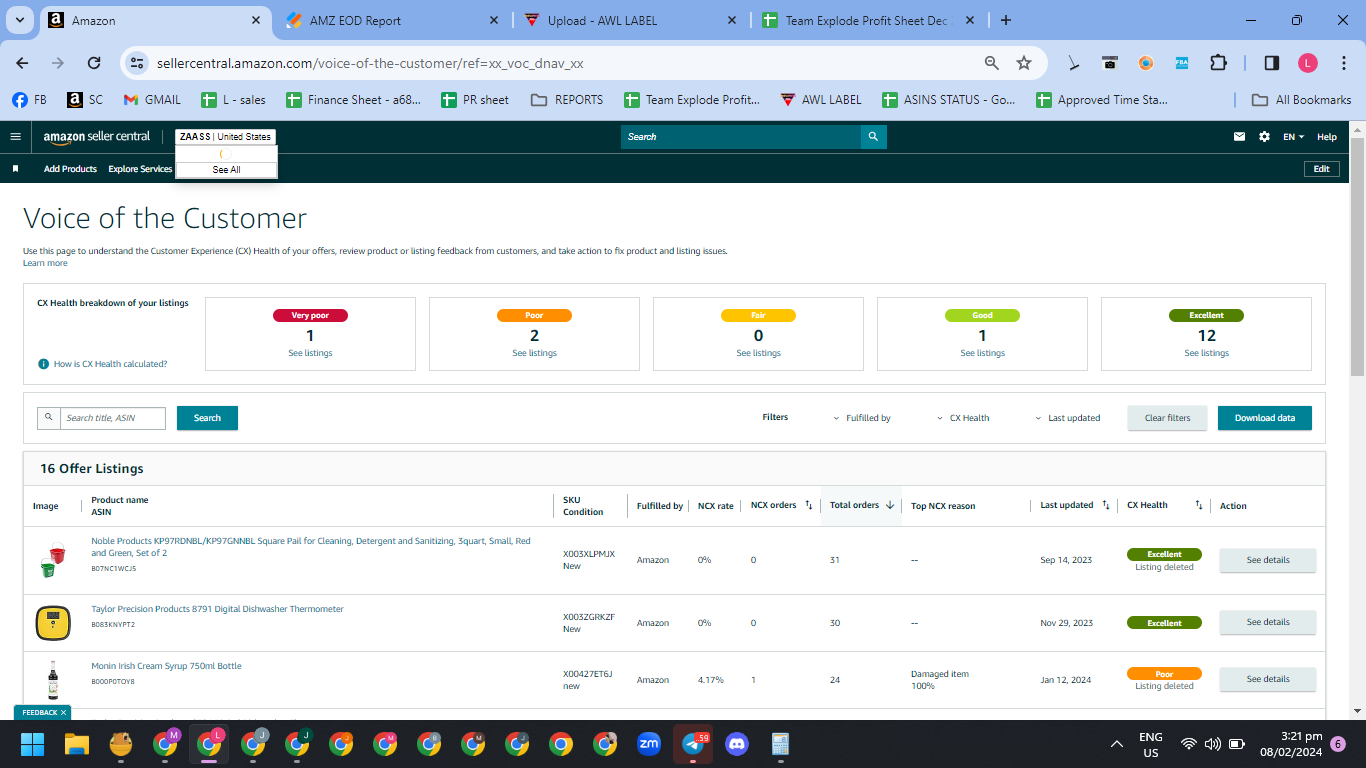Click the Learn more link
The width and height of the screenshot is (1366, 768).
[45, 263]
